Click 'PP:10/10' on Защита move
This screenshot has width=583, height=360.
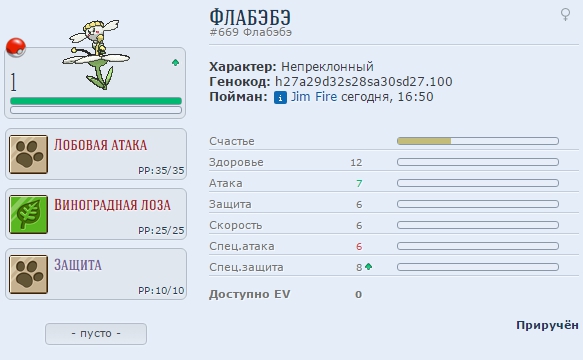(x=161, y=290)
